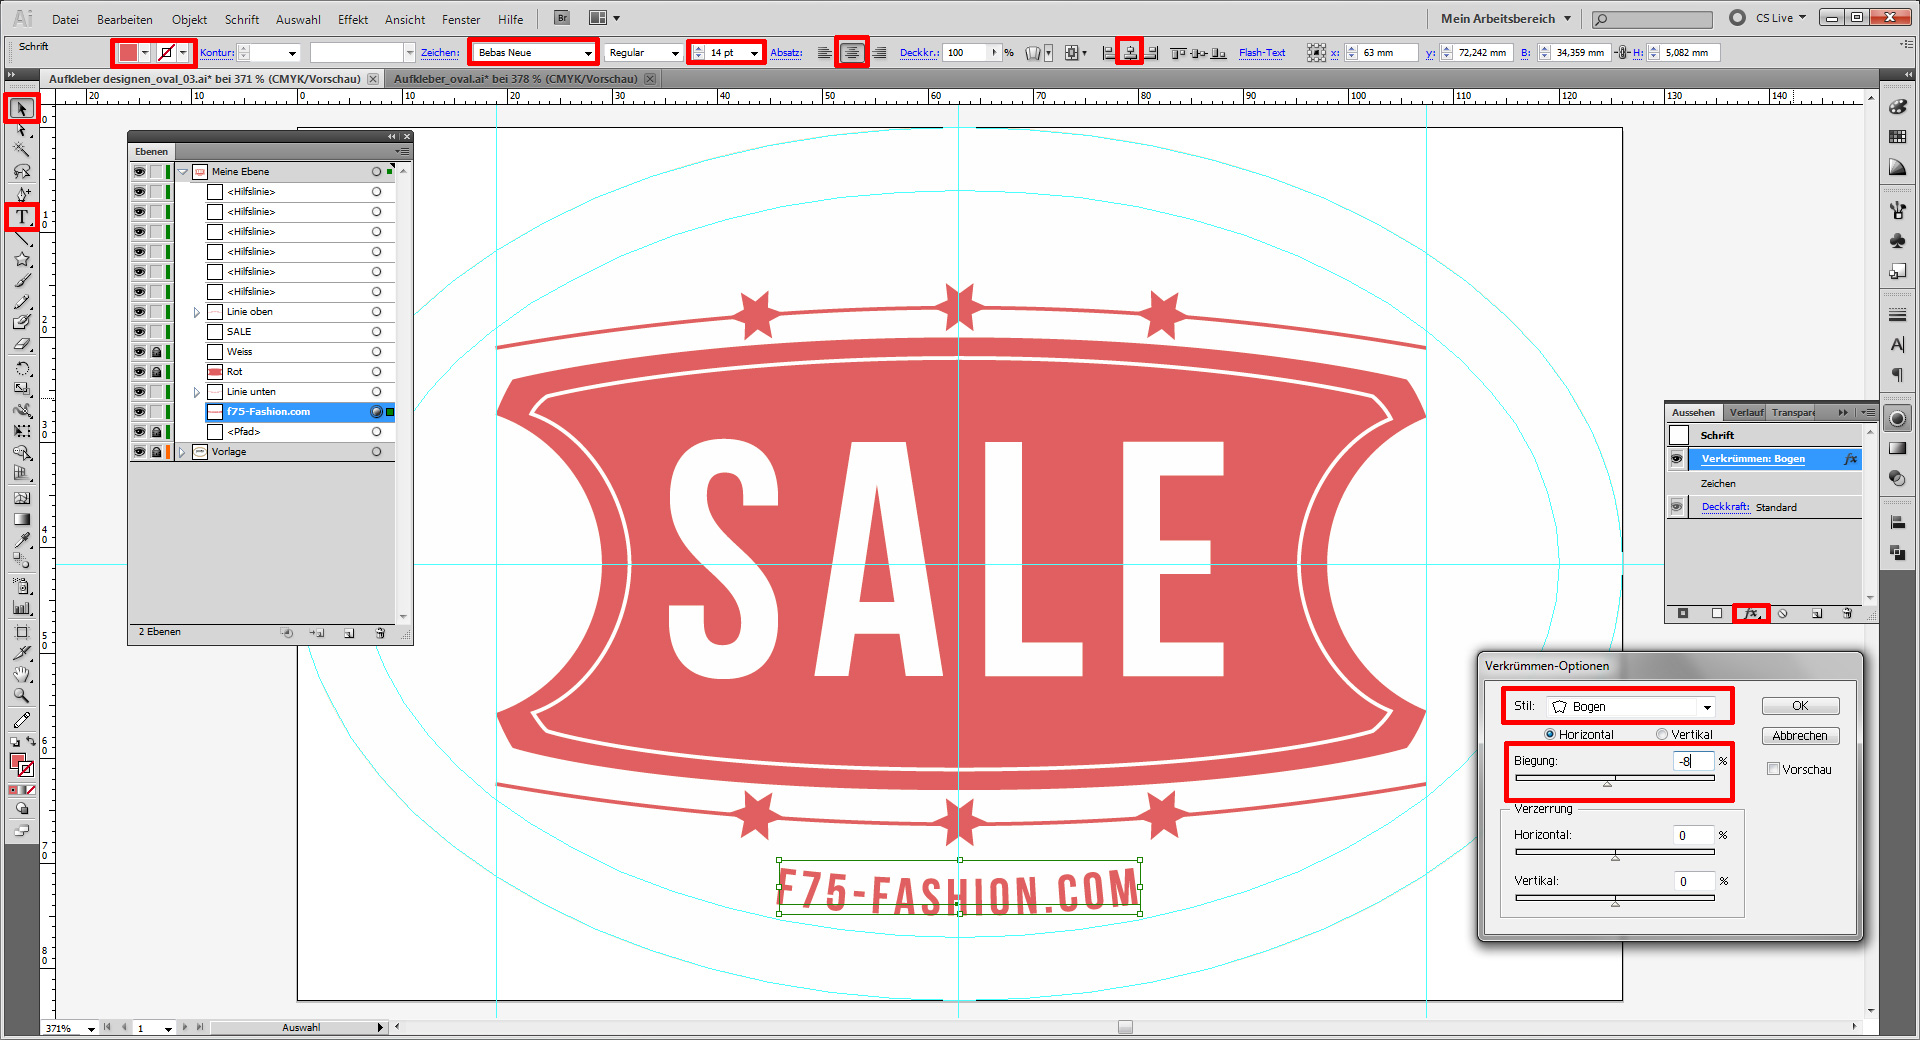Select the Type tool in toolbar
Screen dimensions: 1920x1040
pyautogui.click(x=22, y=217)
